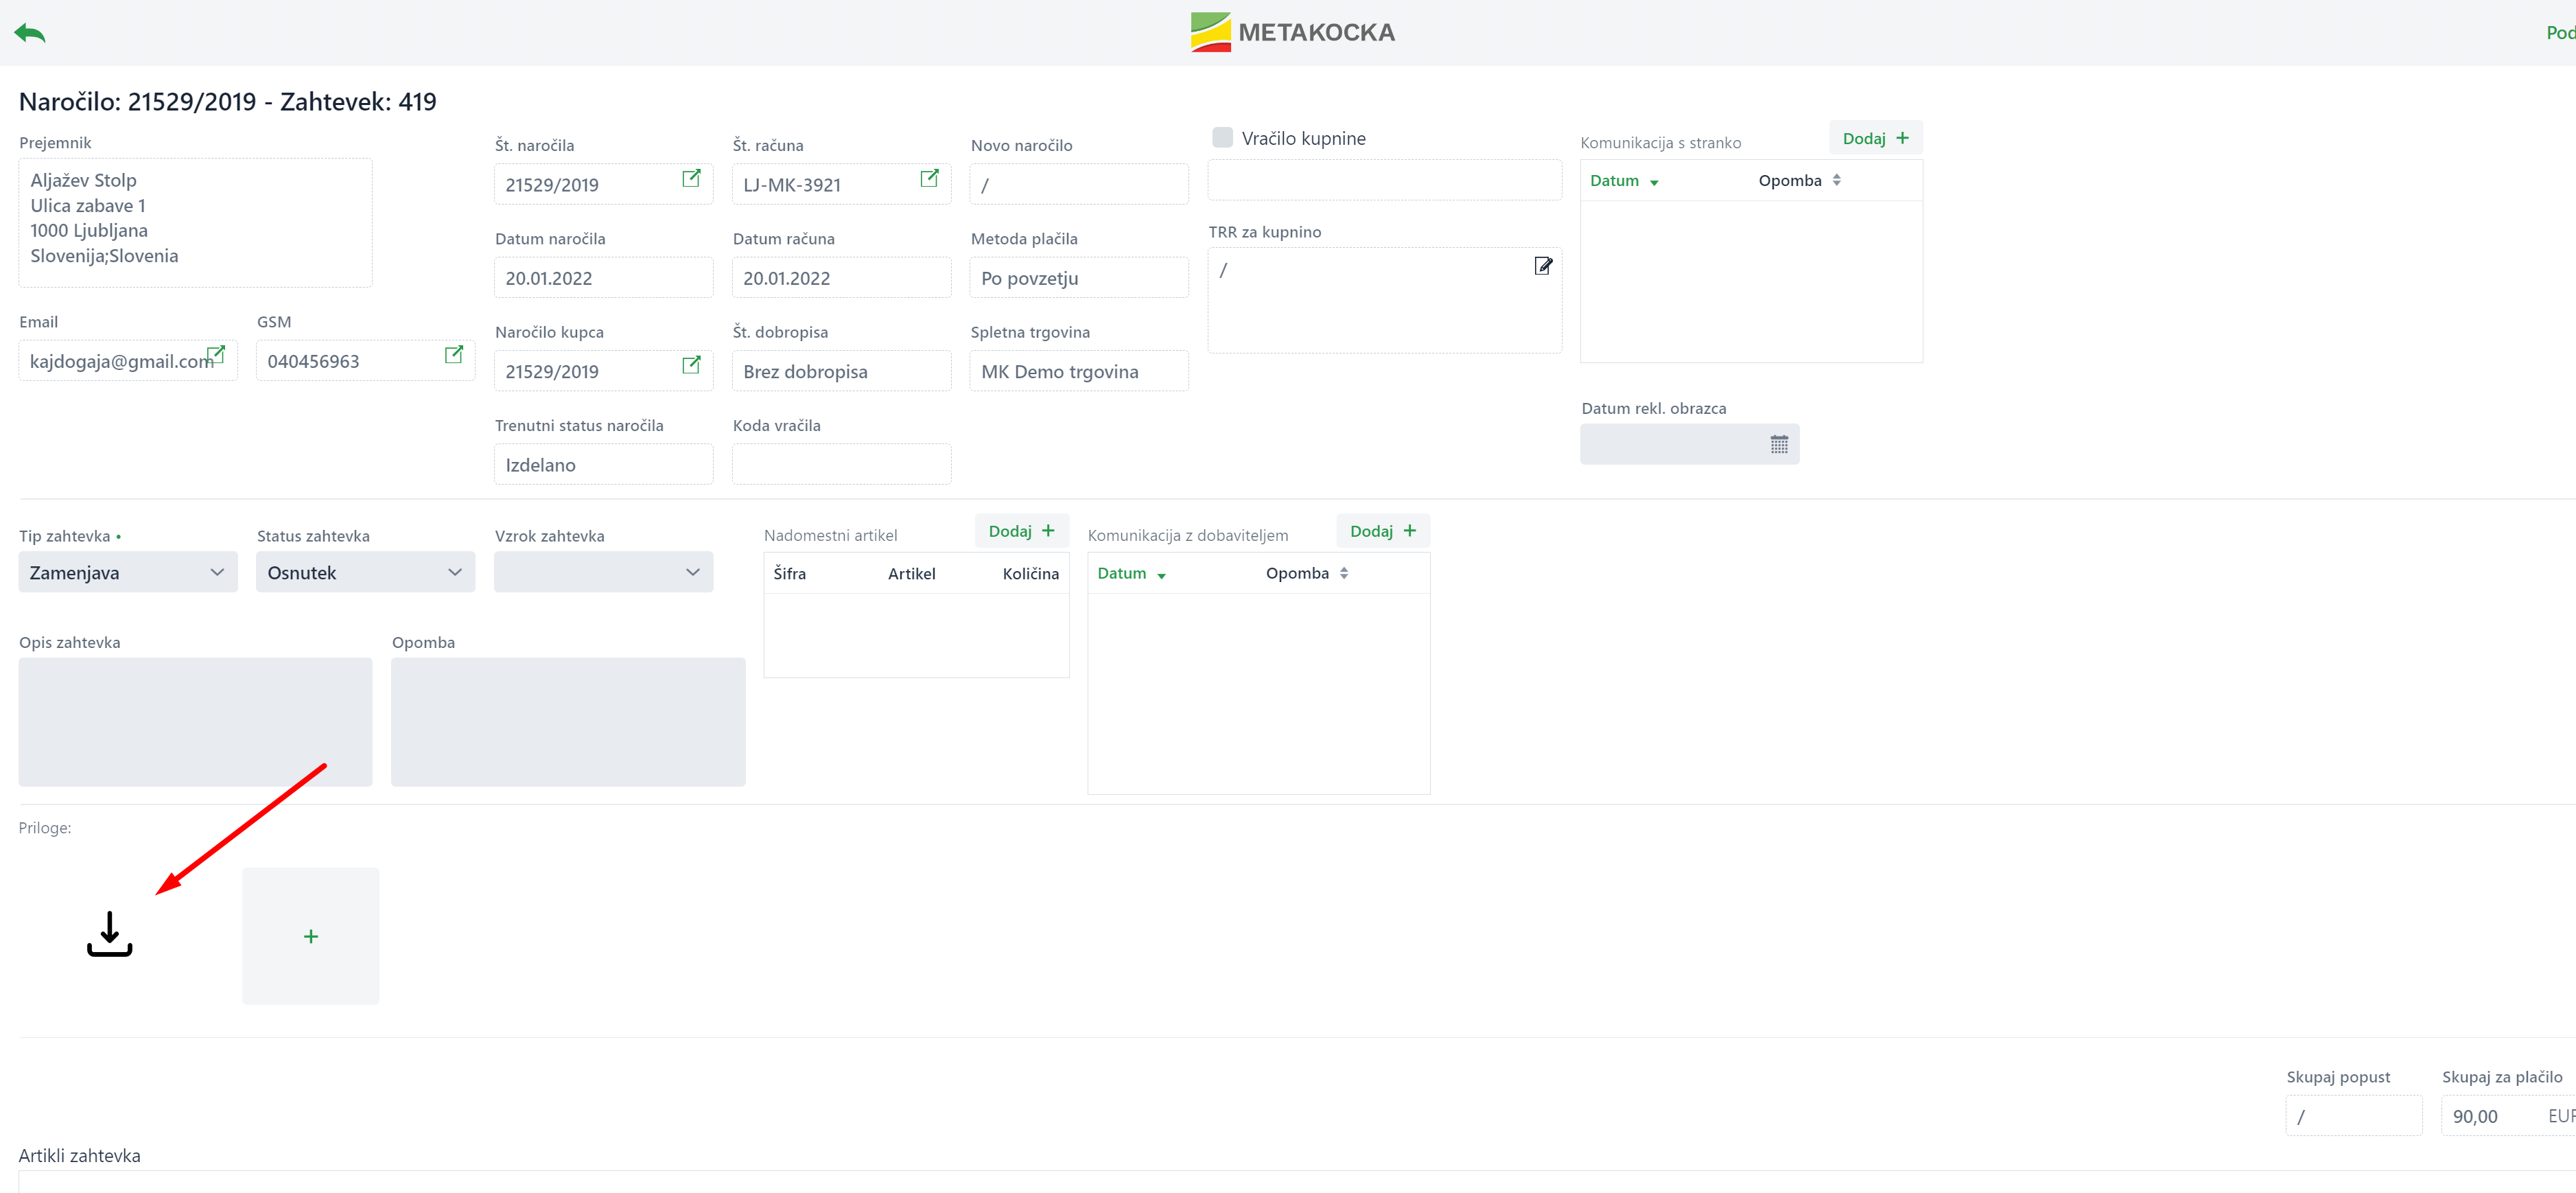2576x1193 pixels.
Task: Add supplier communication with Dodaj button
Action: [x=1382, y=531]
